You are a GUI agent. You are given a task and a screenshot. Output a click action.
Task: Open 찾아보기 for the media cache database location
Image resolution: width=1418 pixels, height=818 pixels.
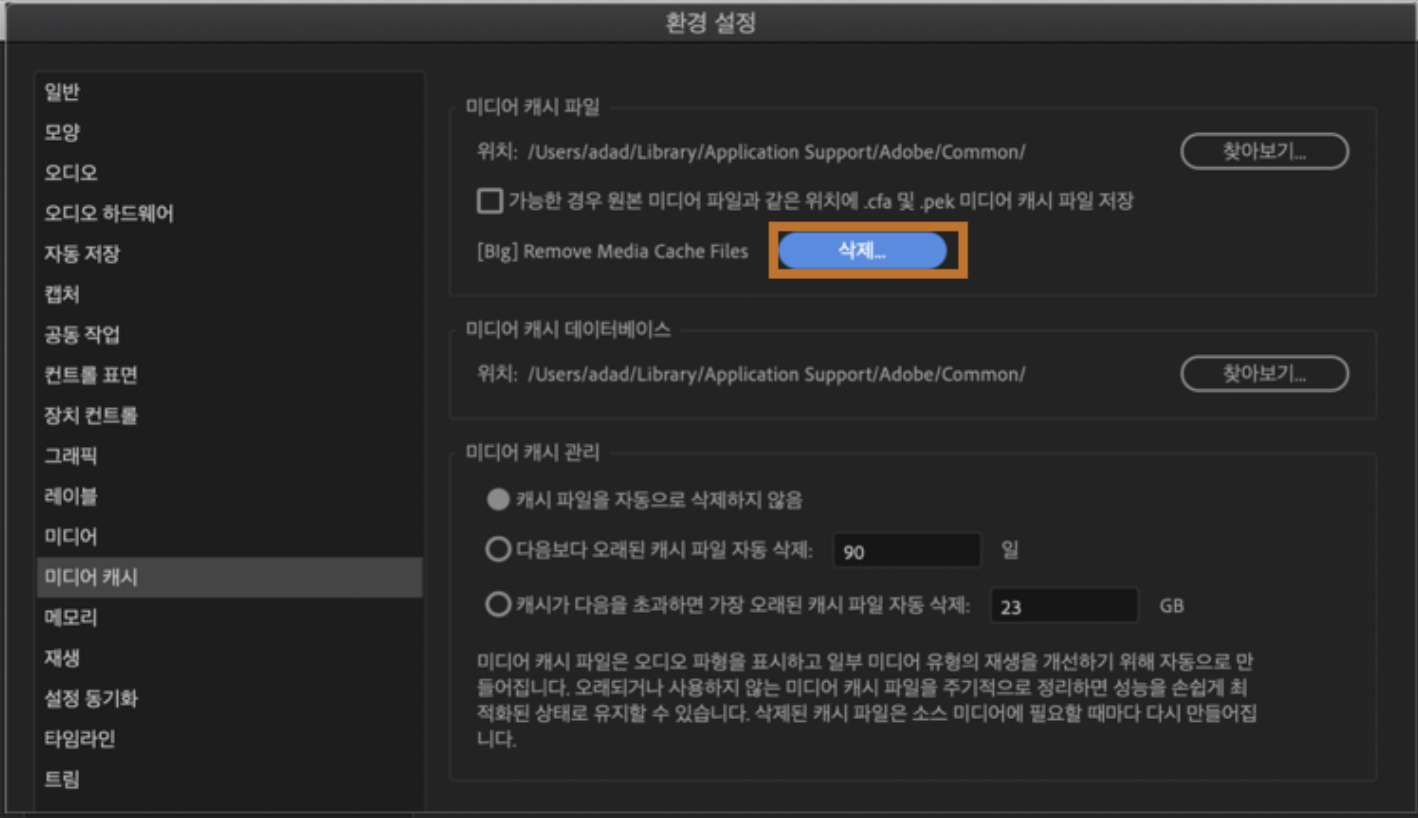[1263, 373]
